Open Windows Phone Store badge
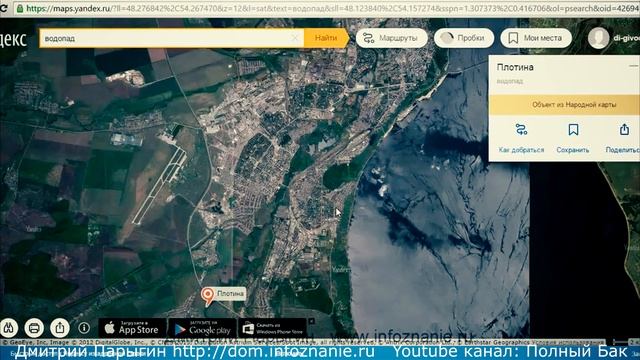The image size is (640, 360). [x=273, y=328]
